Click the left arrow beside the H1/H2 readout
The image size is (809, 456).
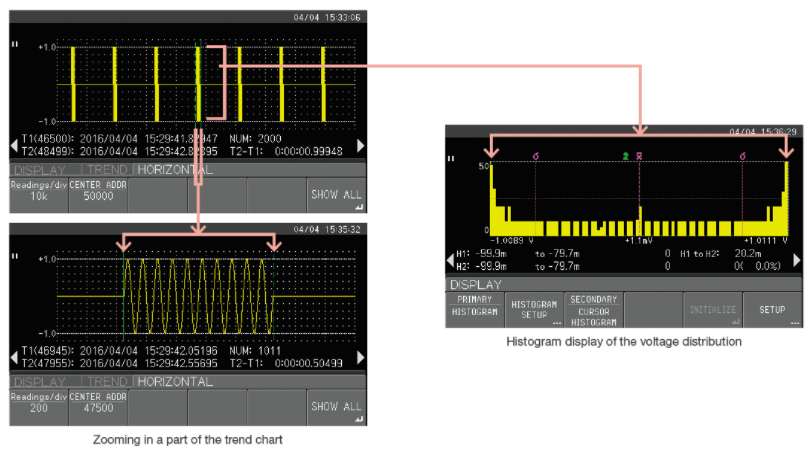coord(450,260)
